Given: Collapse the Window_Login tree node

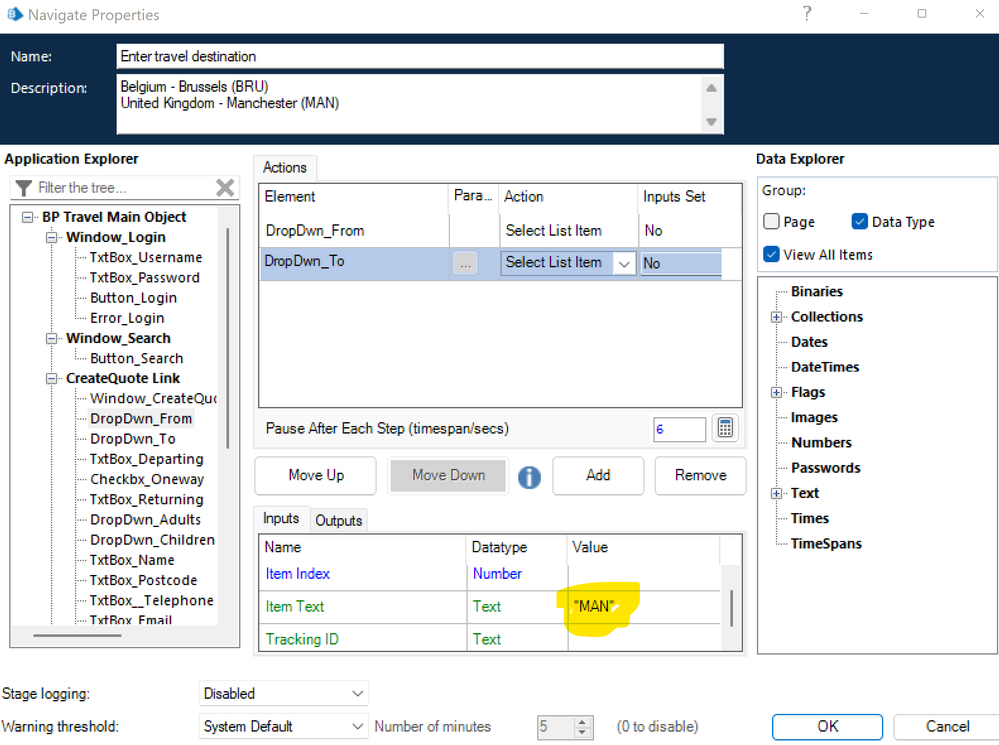Looking at the screenshot, I should pyautogui.click(x=52, y=237).
